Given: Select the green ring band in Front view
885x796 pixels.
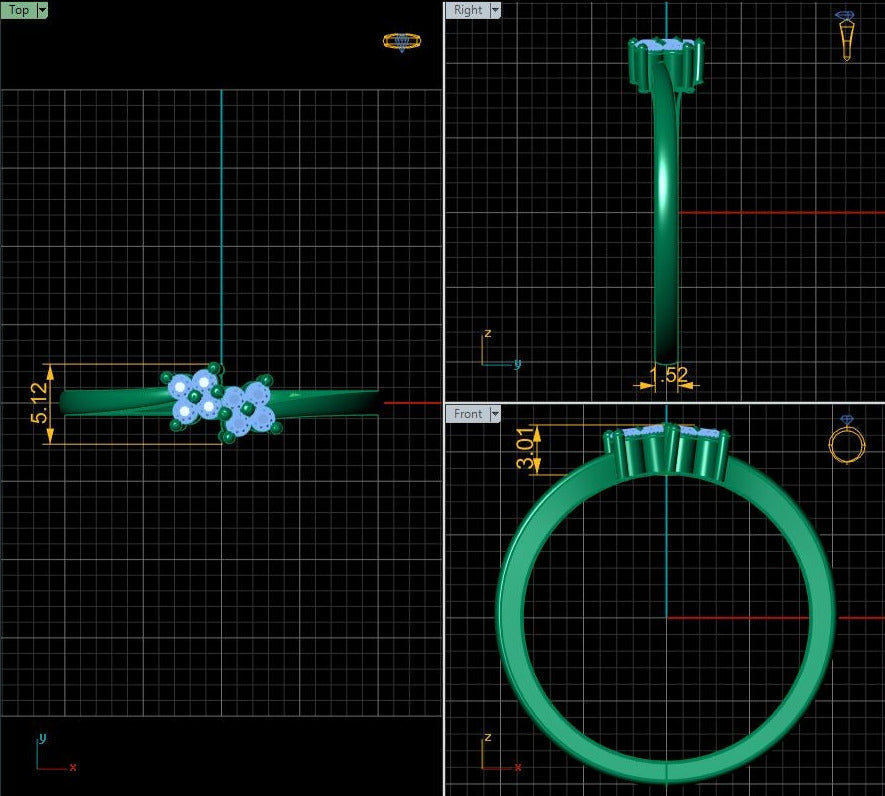Looking at the screenshot, I should point(515,640).
